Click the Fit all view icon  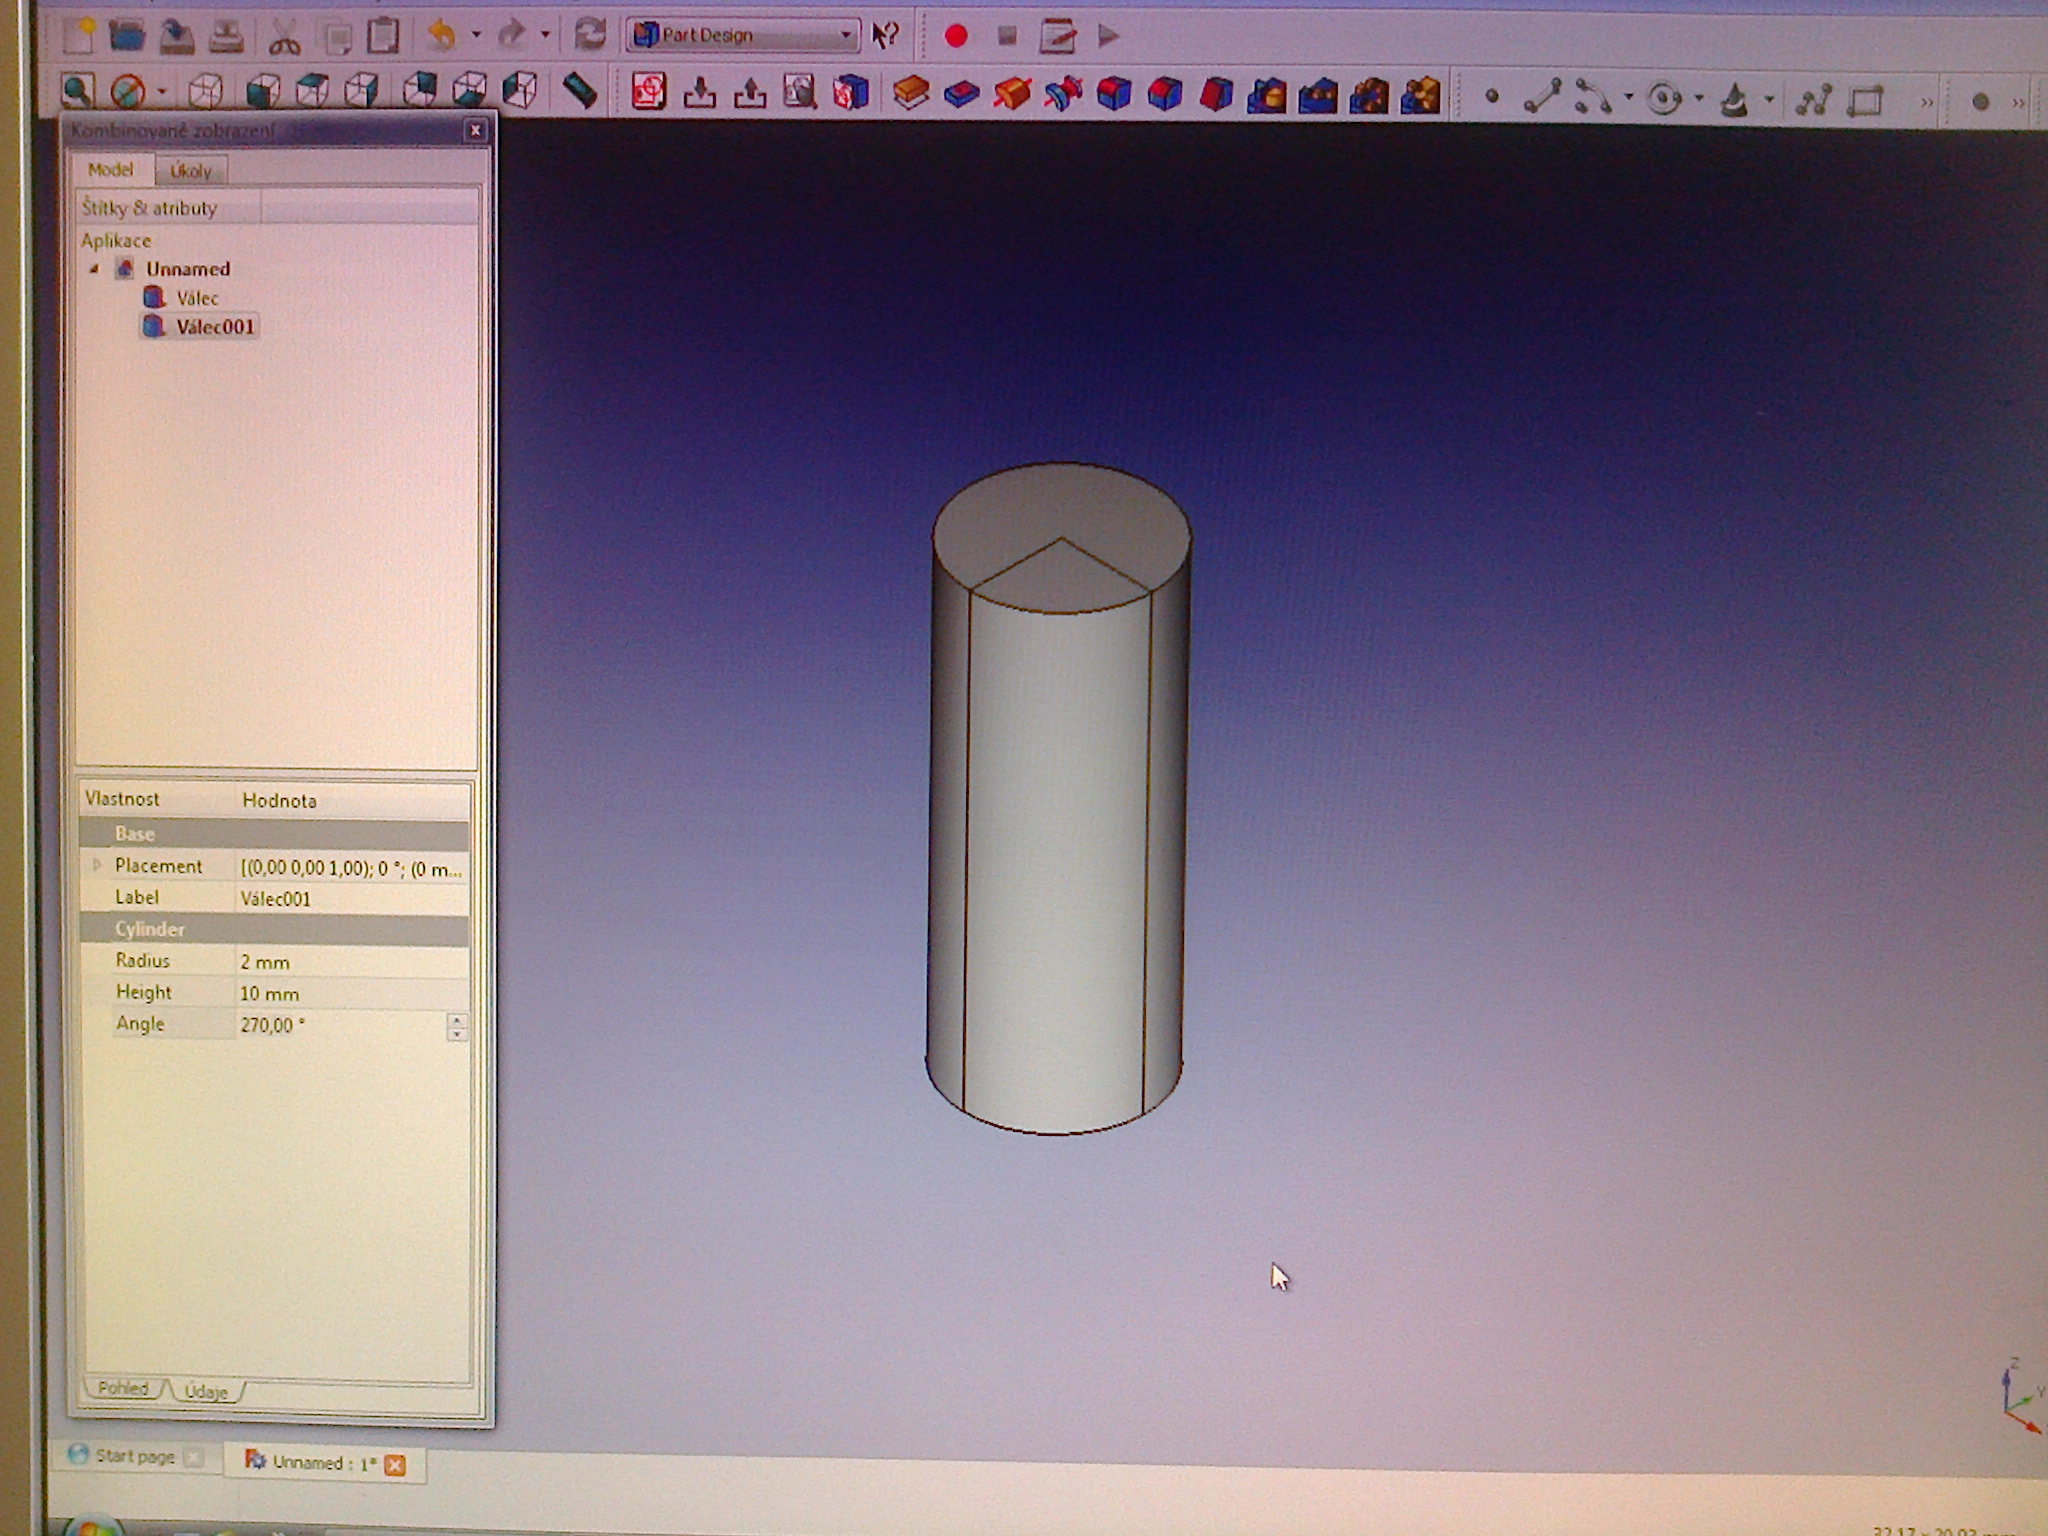[78, 92]
